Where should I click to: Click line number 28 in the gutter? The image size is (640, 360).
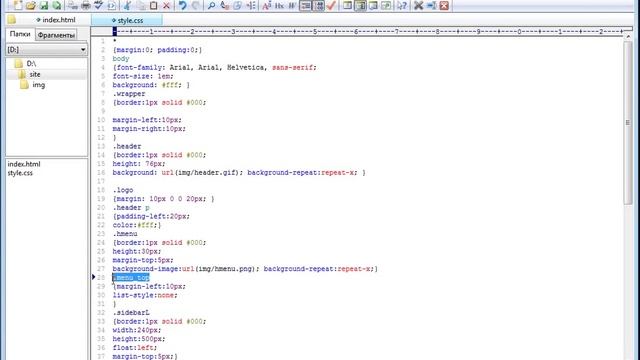pyautogui.click(x=101, y=278)
